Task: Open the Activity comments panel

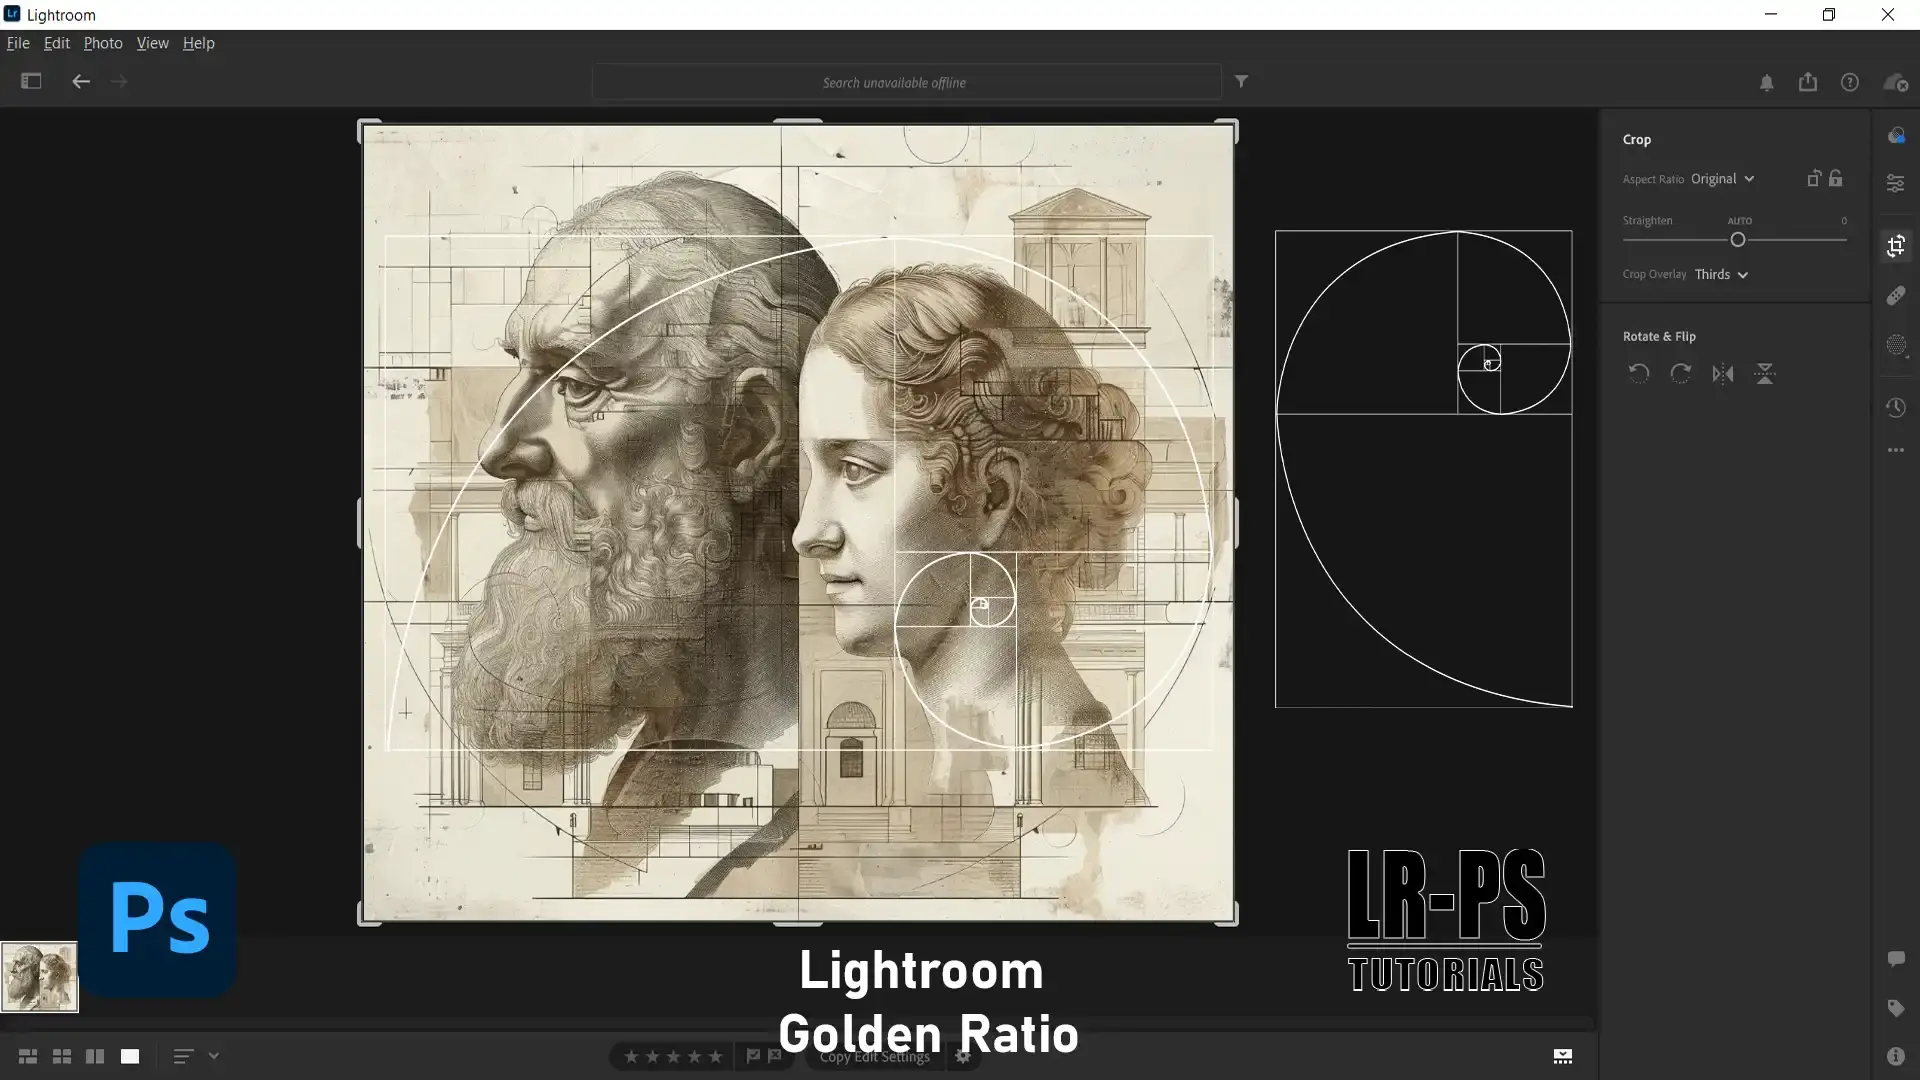Action: (1896, 959)
